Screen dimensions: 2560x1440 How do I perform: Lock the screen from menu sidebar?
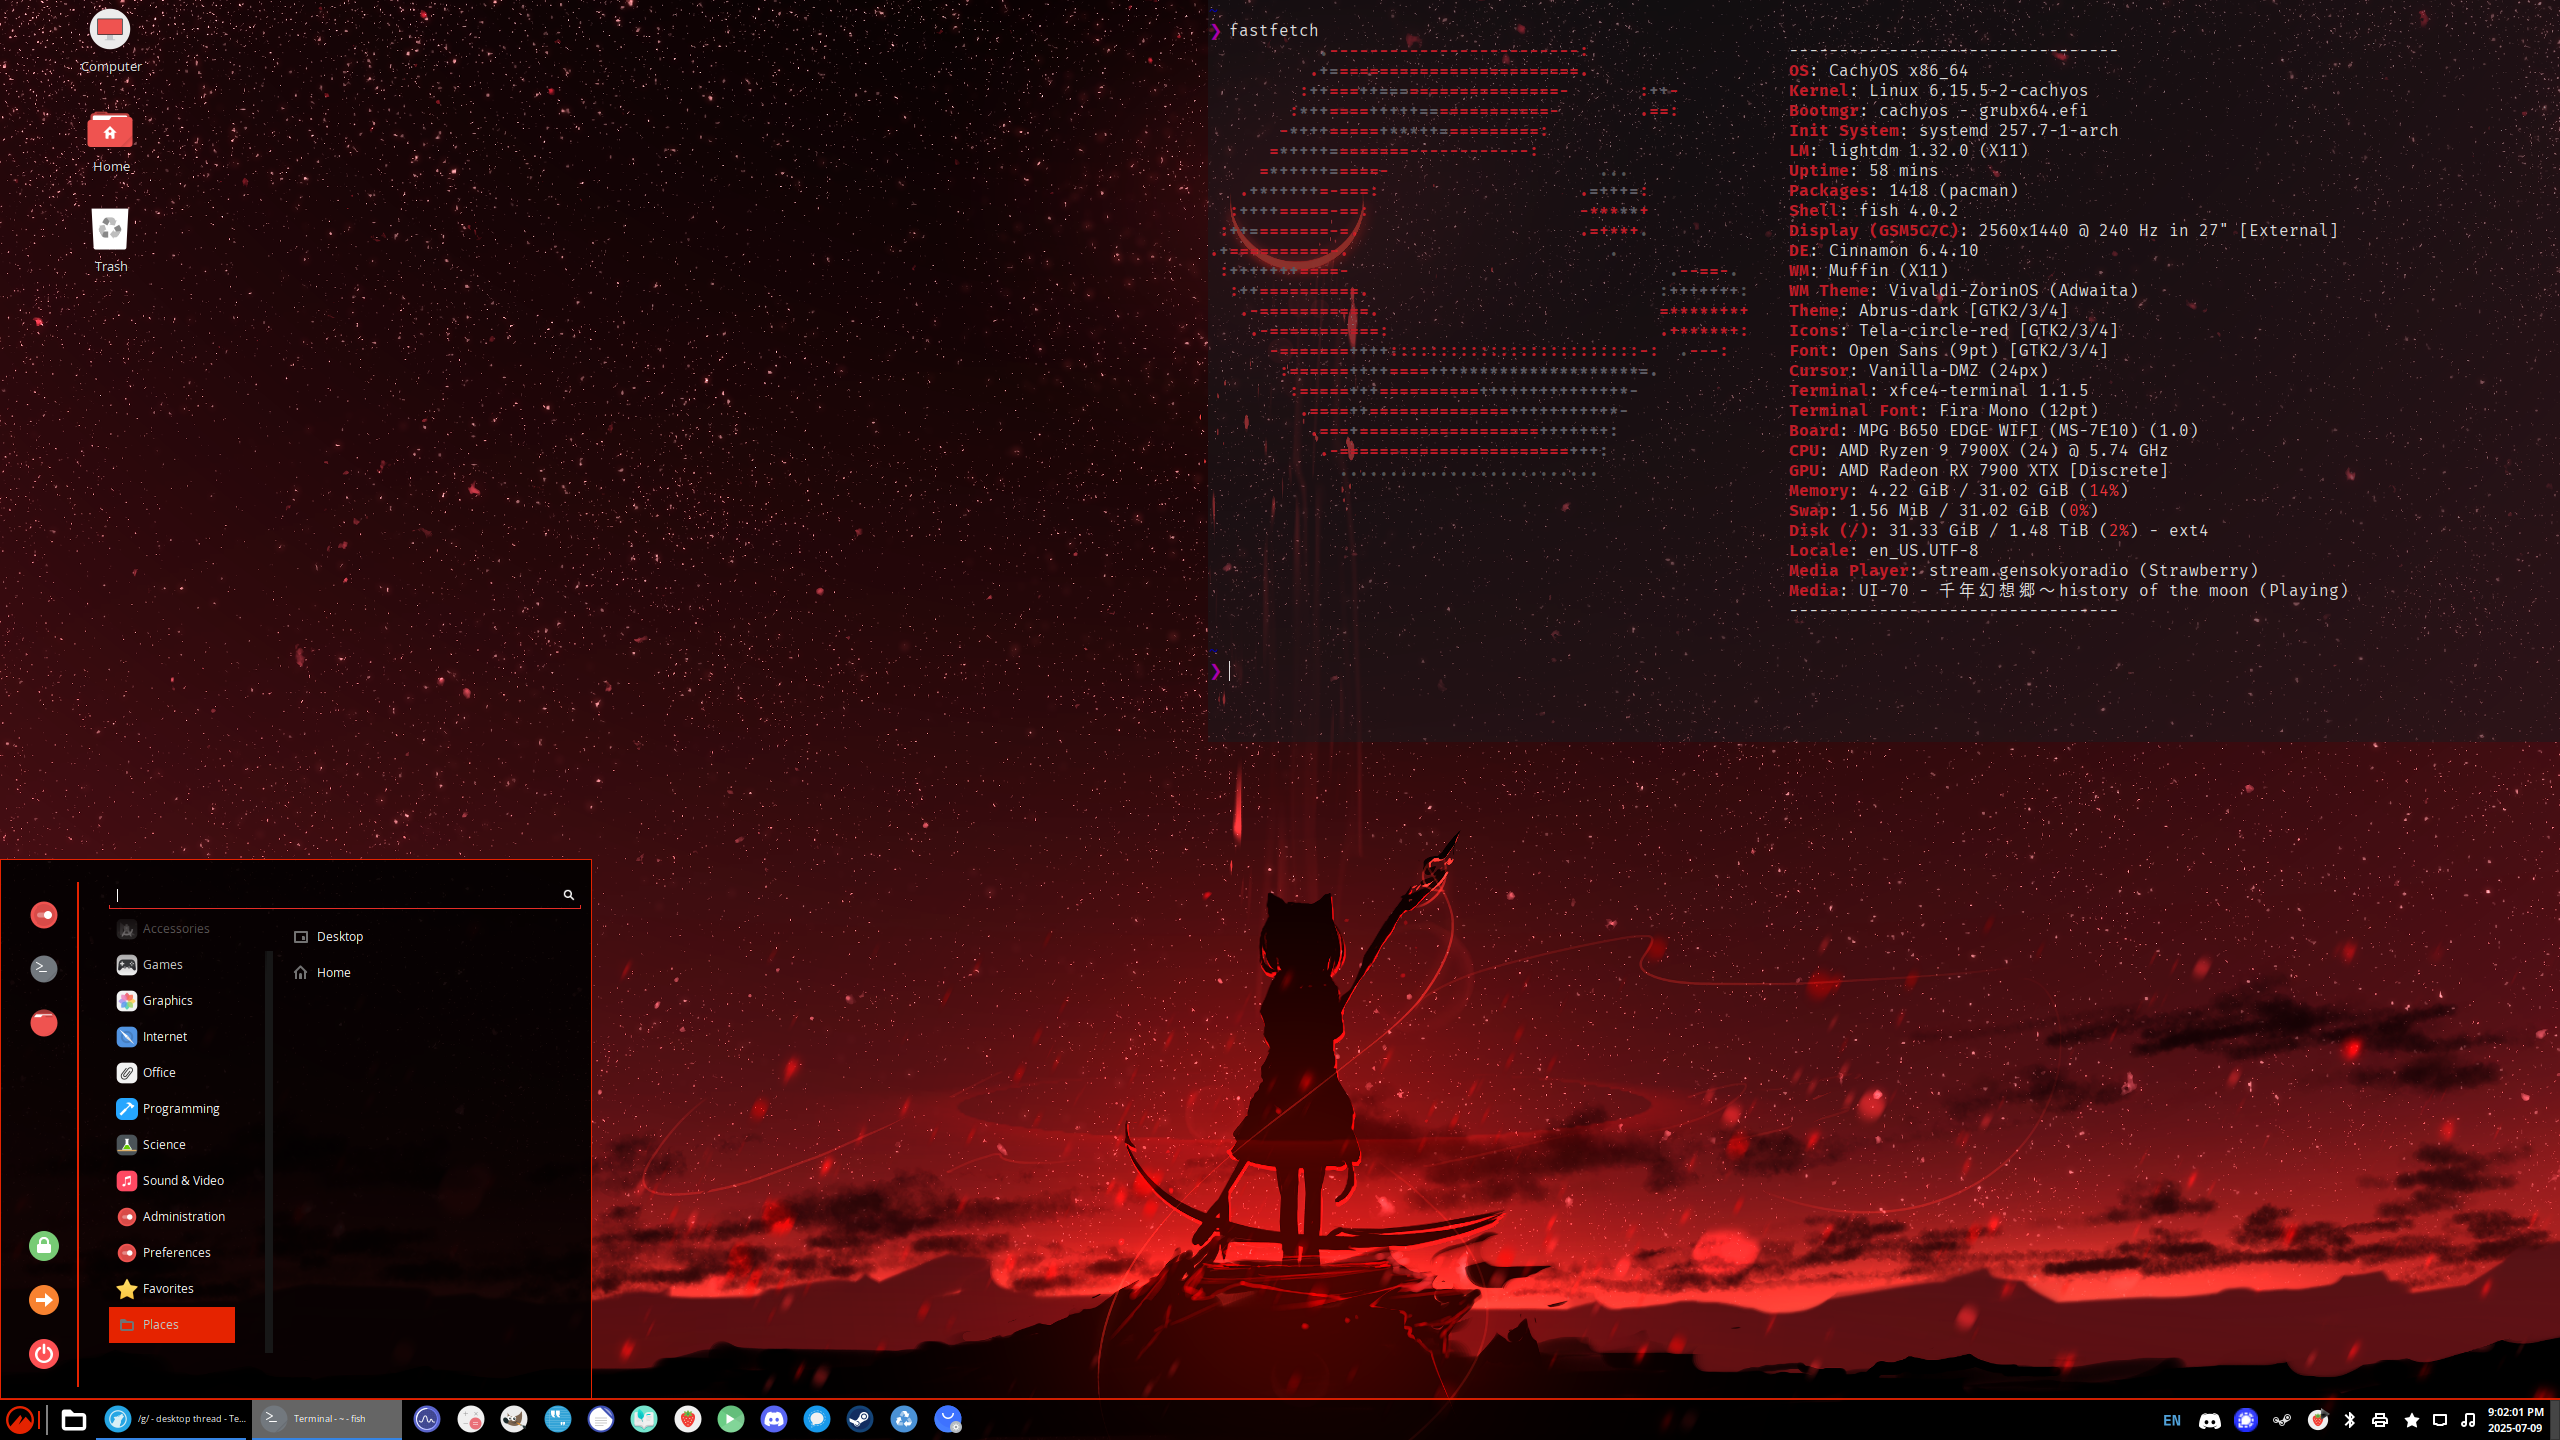tap(44, 1246)
